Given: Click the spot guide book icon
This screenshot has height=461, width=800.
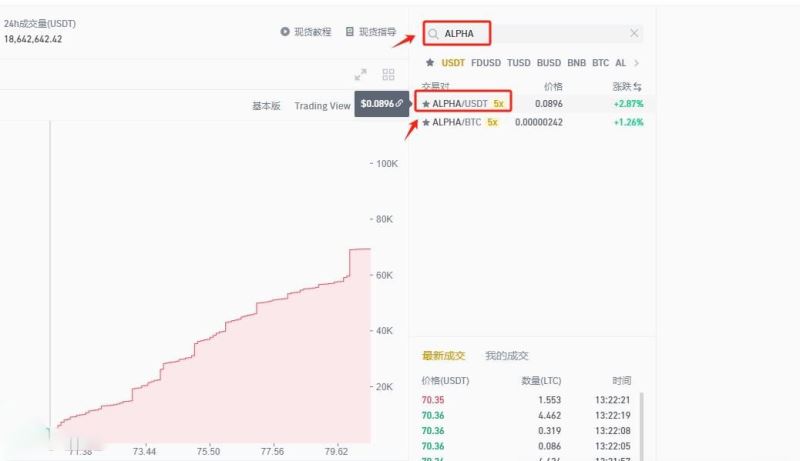Looking at the screenshot, I should [350, 32].
